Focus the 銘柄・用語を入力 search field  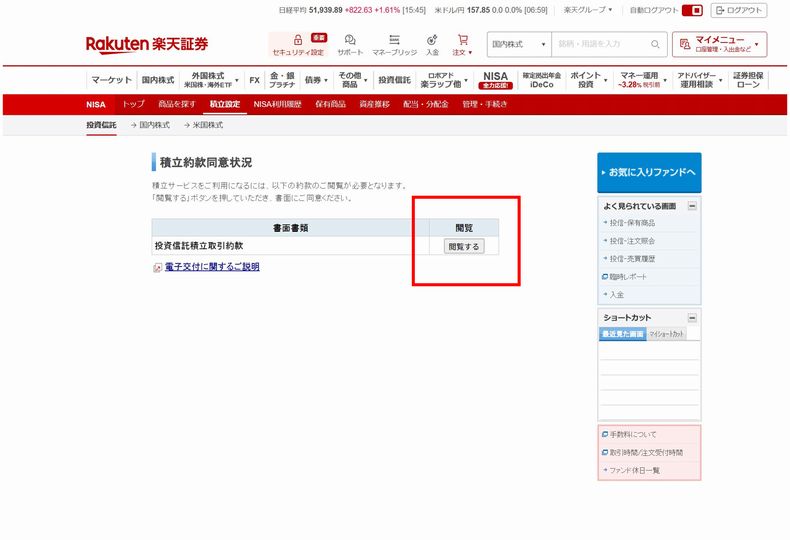pos(602,44)
